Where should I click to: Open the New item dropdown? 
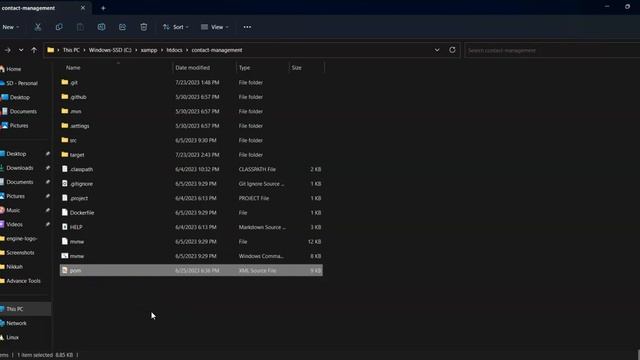(10, 27)
